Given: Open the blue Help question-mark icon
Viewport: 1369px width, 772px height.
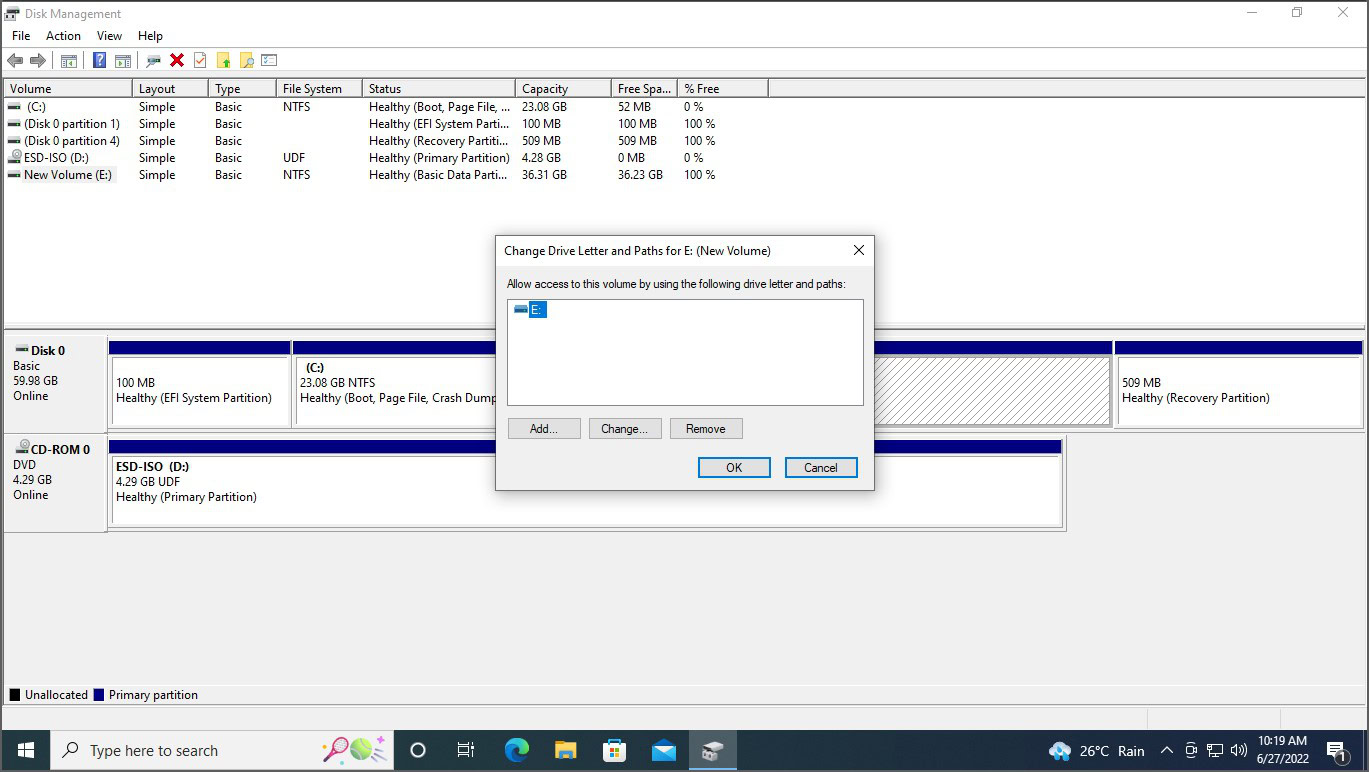Looking at the screenshot, I should (100, 60).
